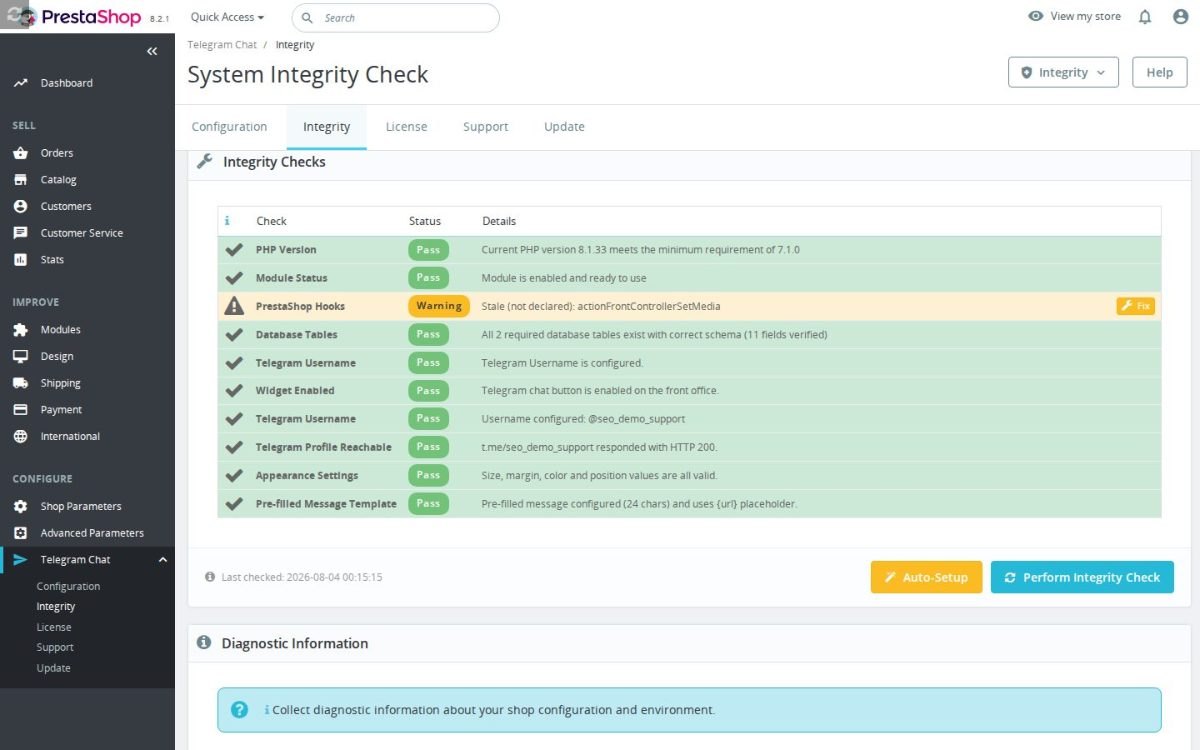
Task: Click the Telegram Chat paper plane icon
Action: point(20,560)
